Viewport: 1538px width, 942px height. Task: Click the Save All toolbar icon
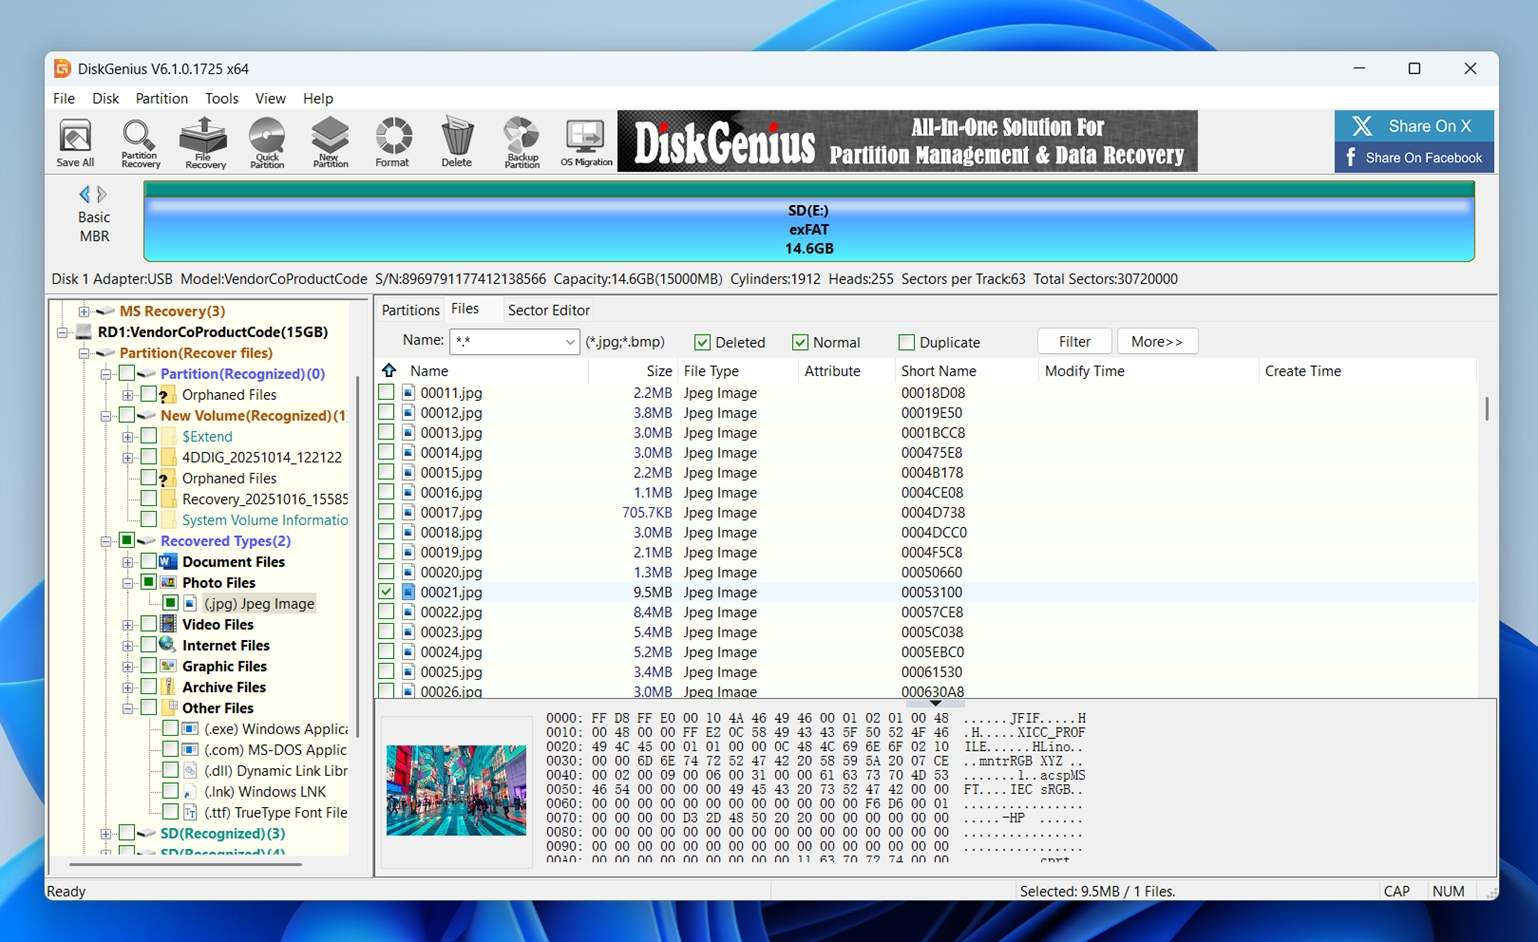(74, 141)
